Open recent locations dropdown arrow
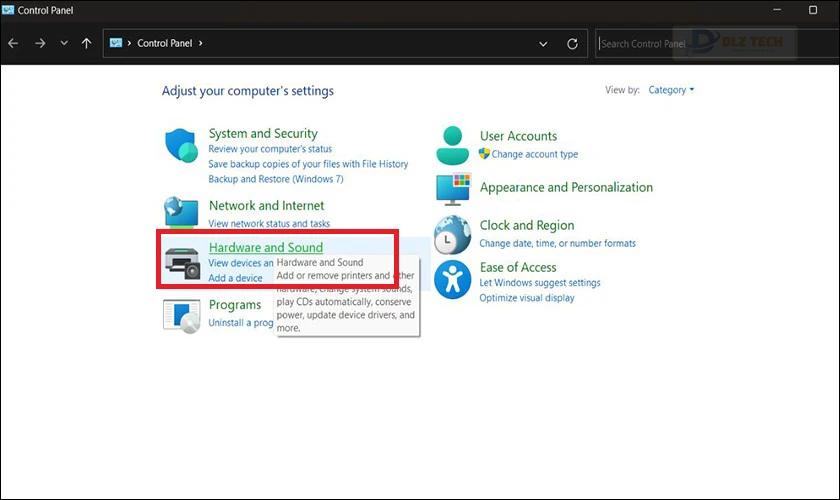Screen dimensions: 840x500 coord(64,43)
